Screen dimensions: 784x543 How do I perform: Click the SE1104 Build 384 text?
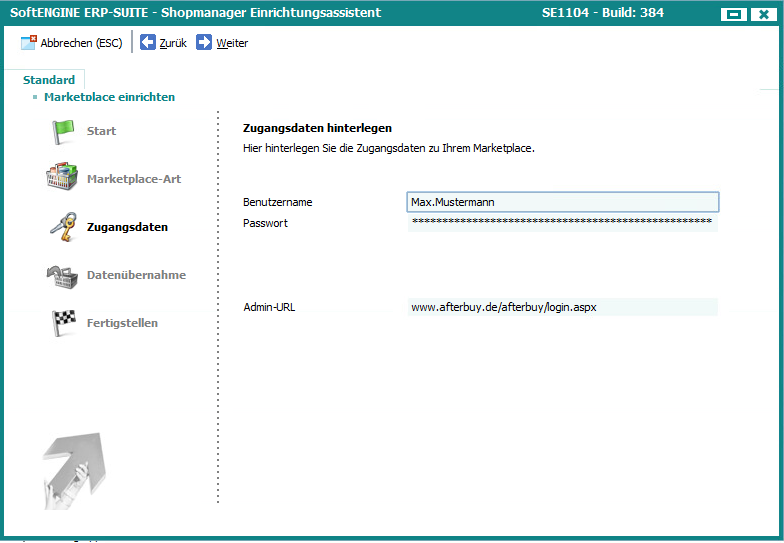pyautogui.click(x=603, y=12)
